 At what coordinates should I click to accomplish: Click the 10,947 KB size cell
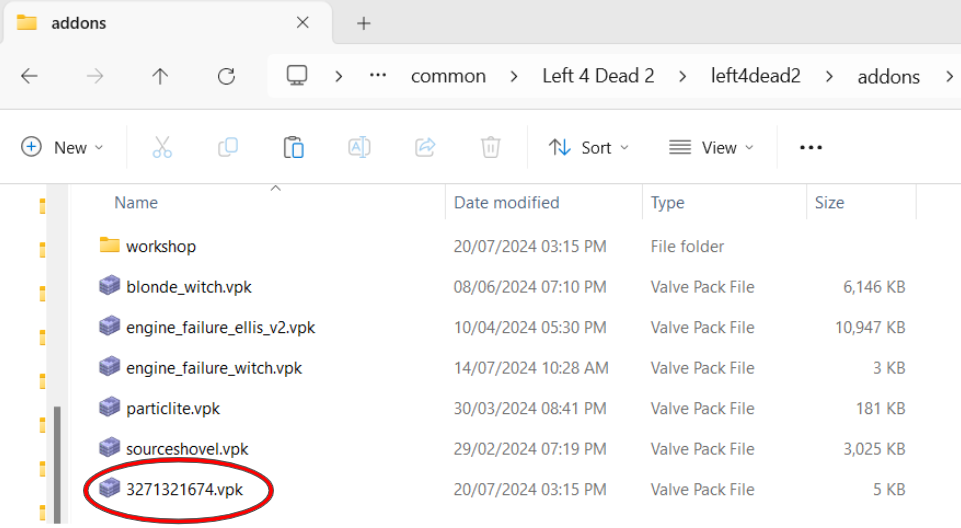870,327
